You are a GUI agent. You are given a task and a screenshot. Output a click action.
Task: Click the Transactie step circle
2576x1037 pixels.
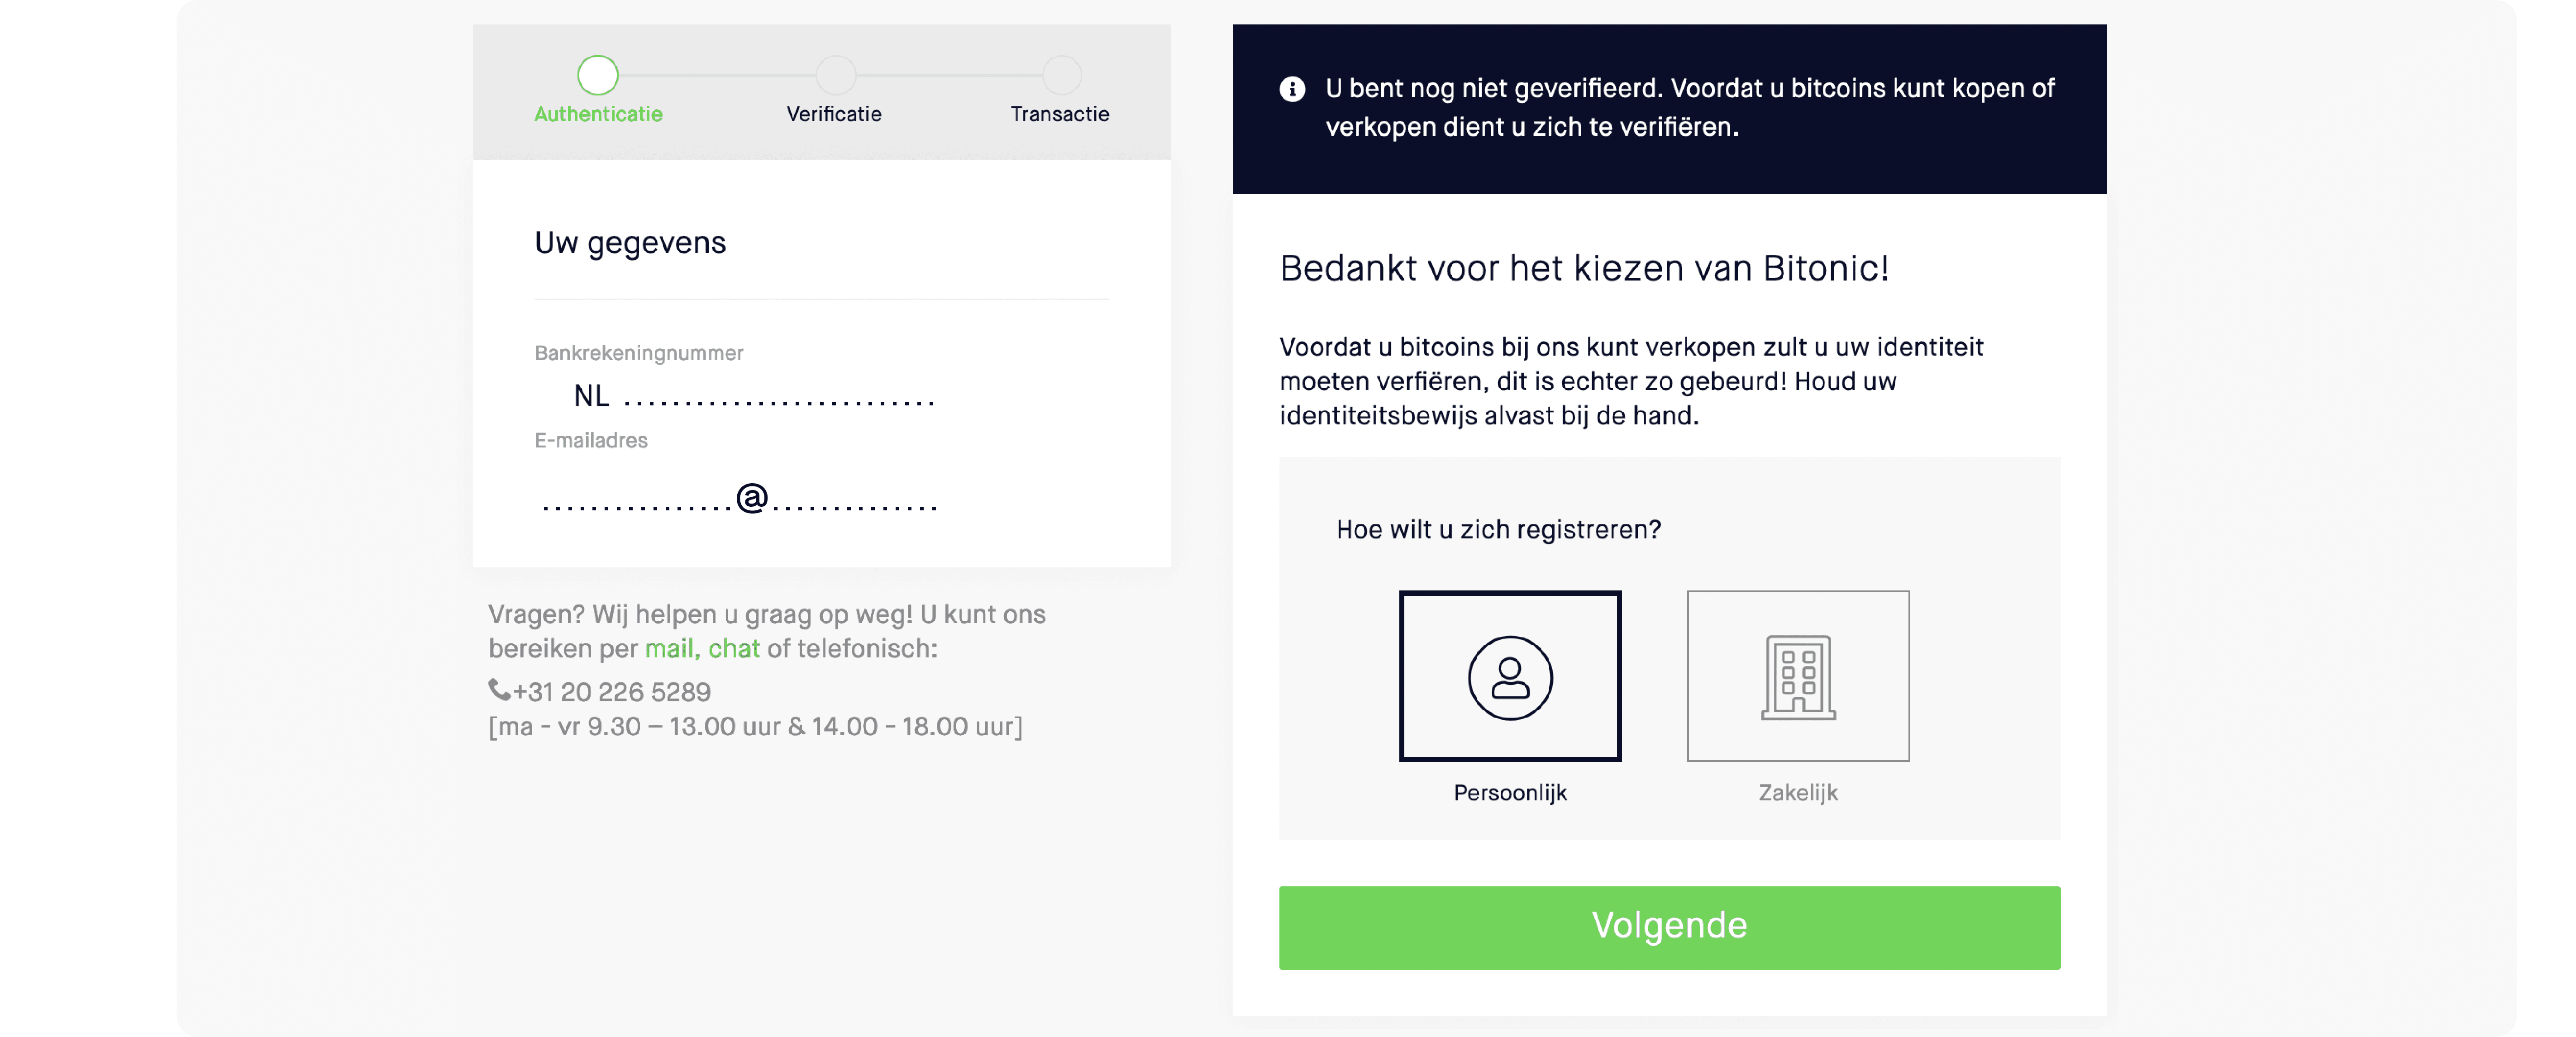[1062, 75]
